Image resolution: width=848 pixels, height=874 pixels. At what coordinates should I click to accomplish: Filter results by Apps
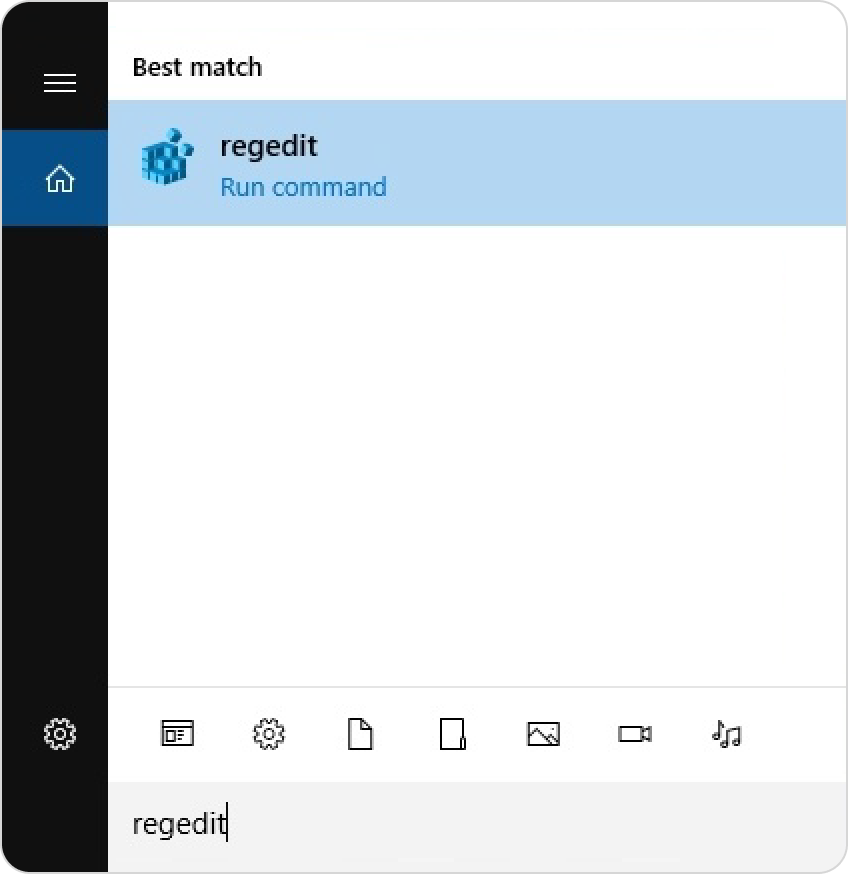click(177, 734)
